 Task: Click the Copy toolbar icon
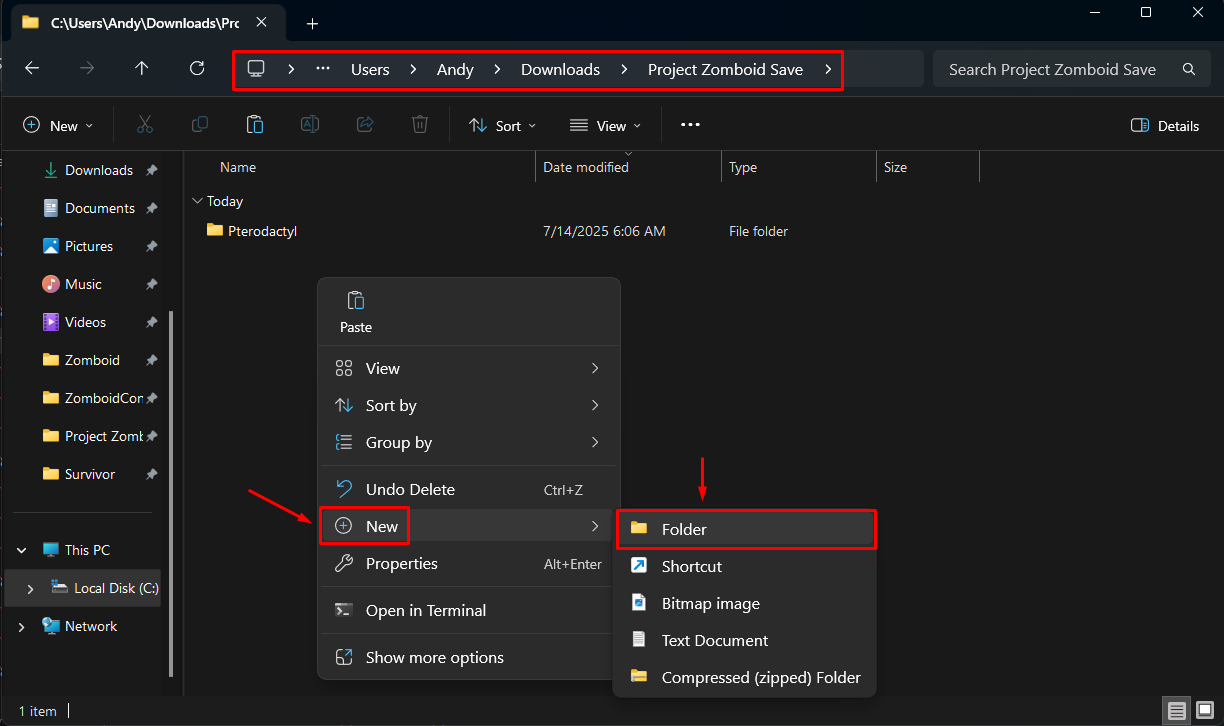(x=199, y=124)
